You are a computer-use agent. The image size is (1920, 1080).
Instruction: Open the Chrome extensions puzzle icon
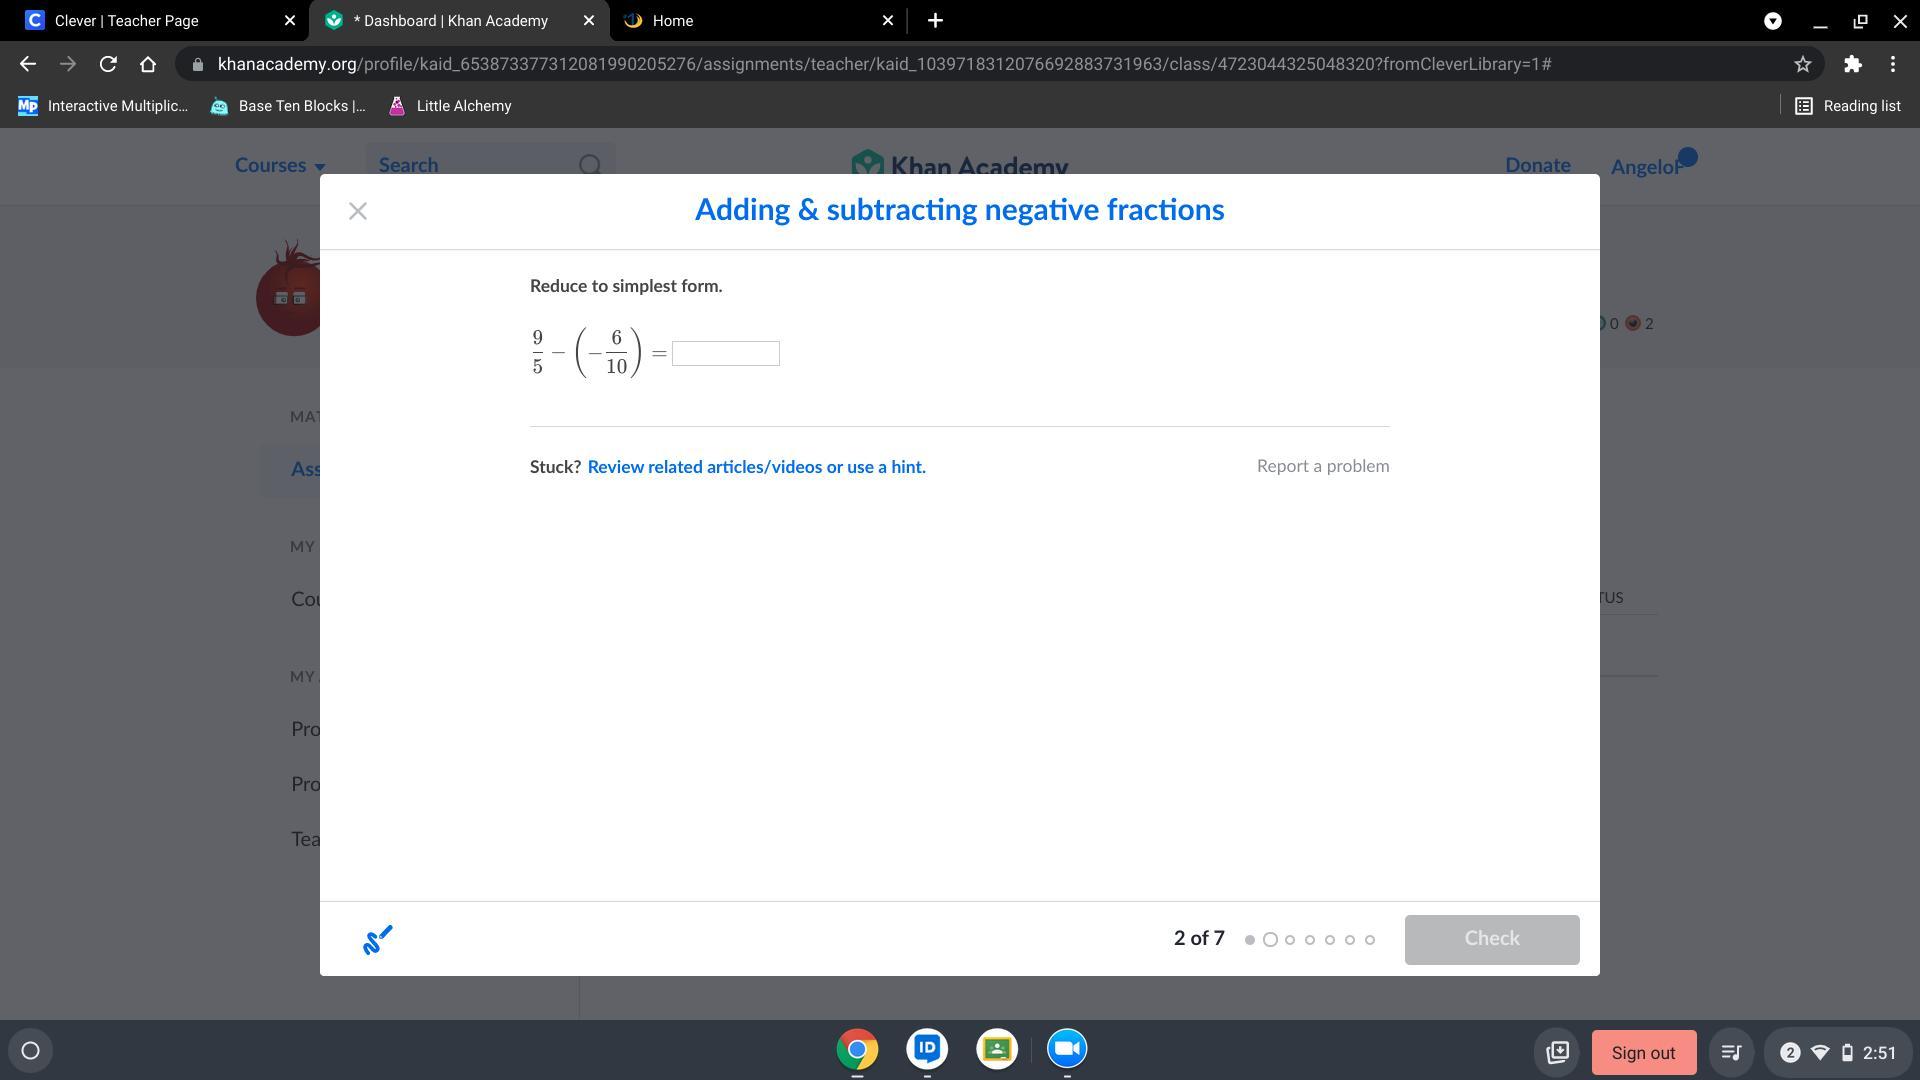(1852, 64)
